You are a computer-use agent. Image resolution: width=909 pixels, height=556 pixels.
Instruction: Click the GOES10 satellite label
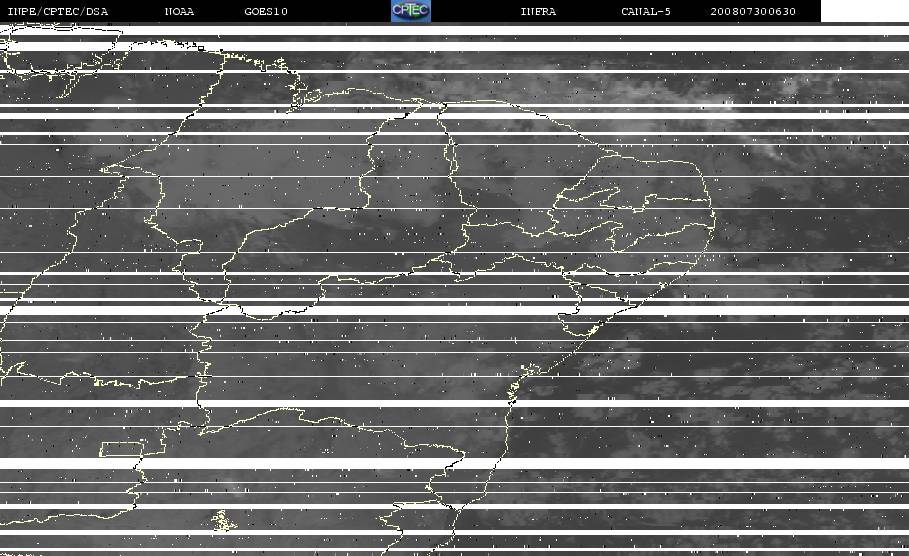(x=266, y=11)
